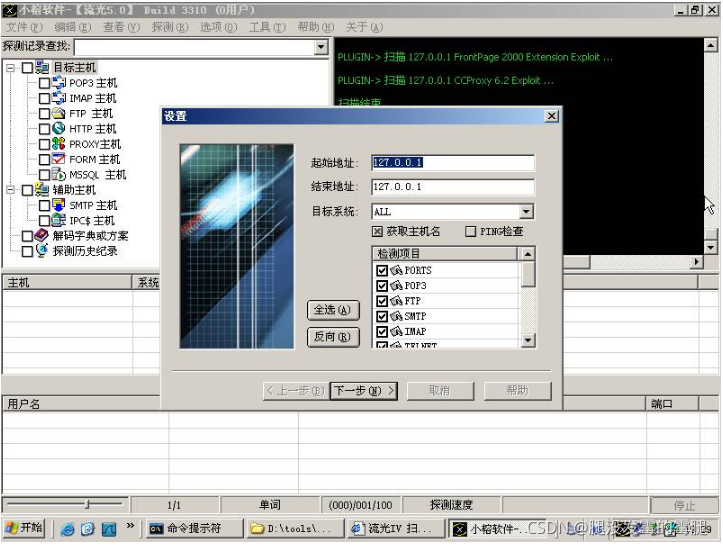The height and width of the screenshot is (545, 723).
Task: Enable PING检查 checkbox
Action: [470, 231]
